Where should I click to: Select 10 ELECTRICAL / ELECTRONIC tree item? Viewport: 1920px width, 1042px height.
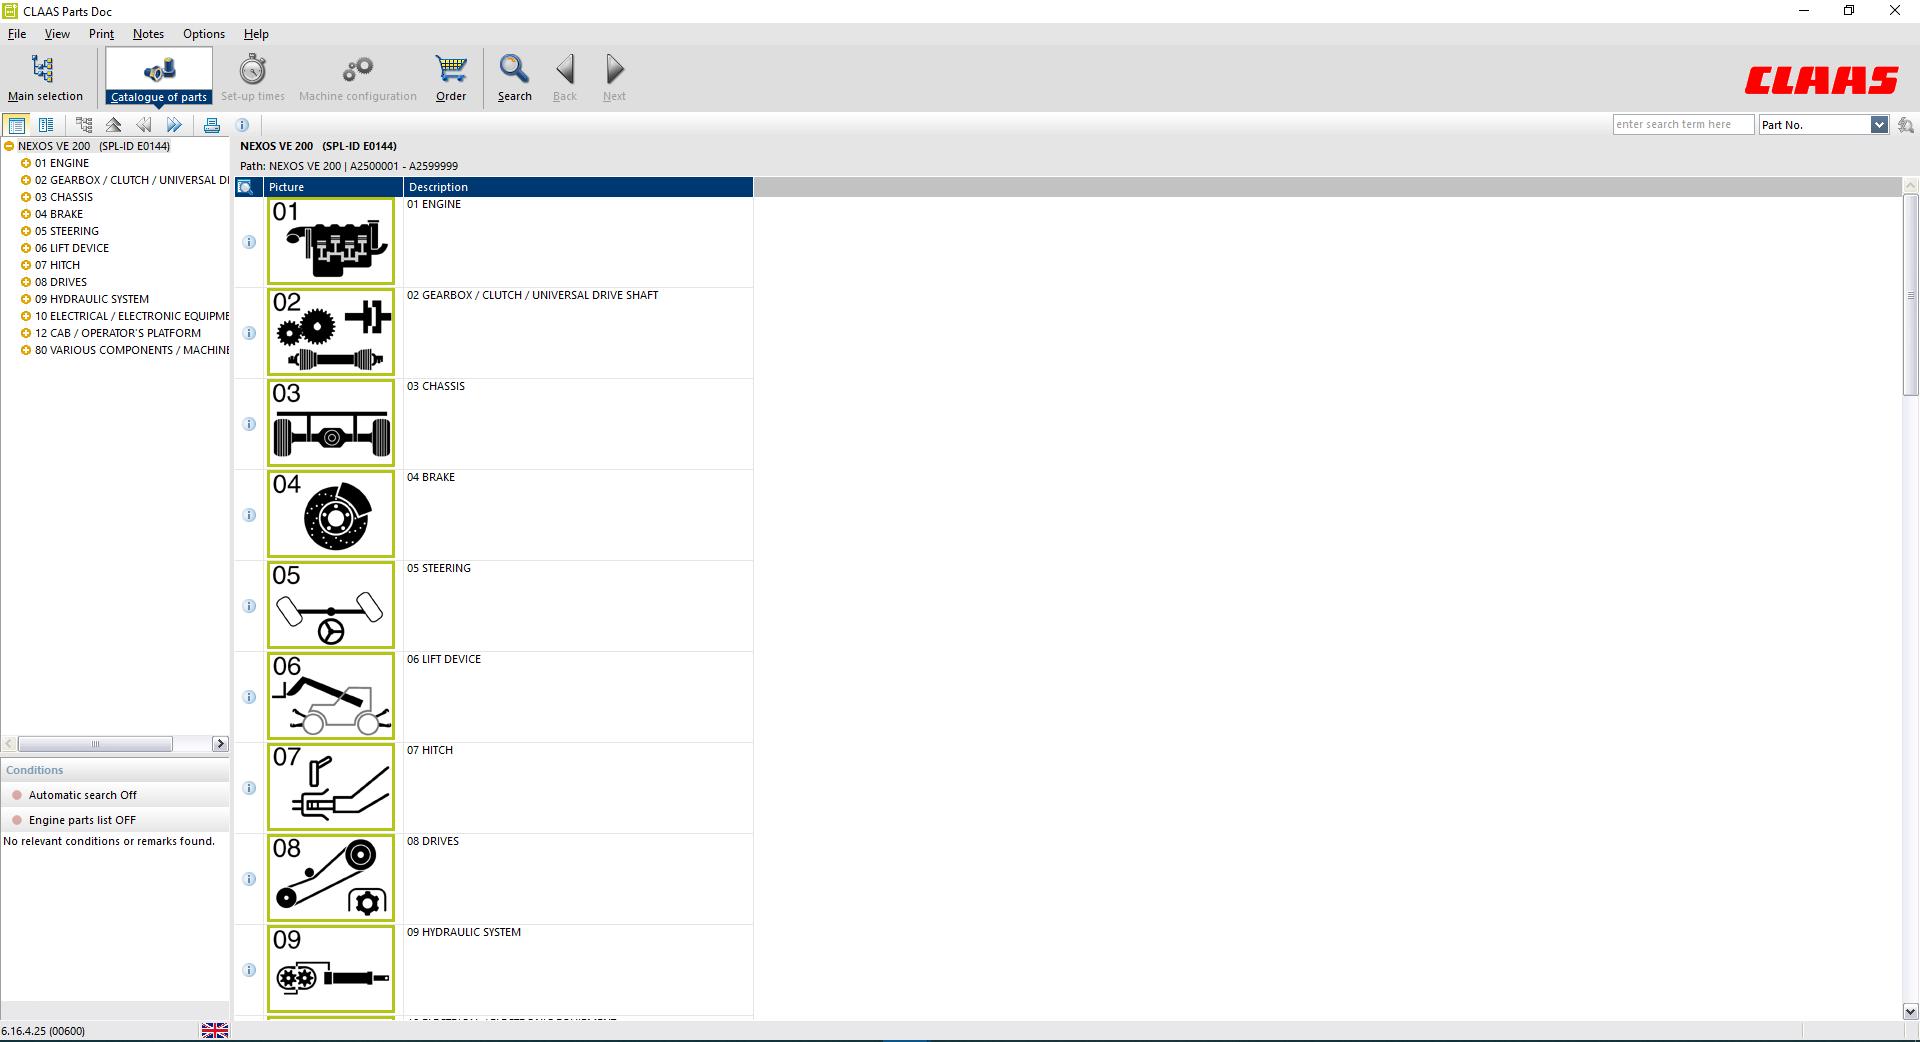click(132, 316)
